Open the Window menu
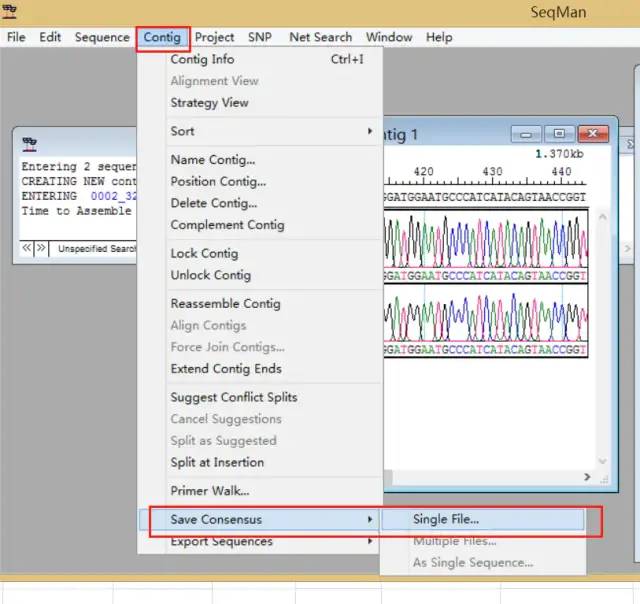The width and height of the screenshot is (640, 604). pyautogui.click(x=389, y=37)
